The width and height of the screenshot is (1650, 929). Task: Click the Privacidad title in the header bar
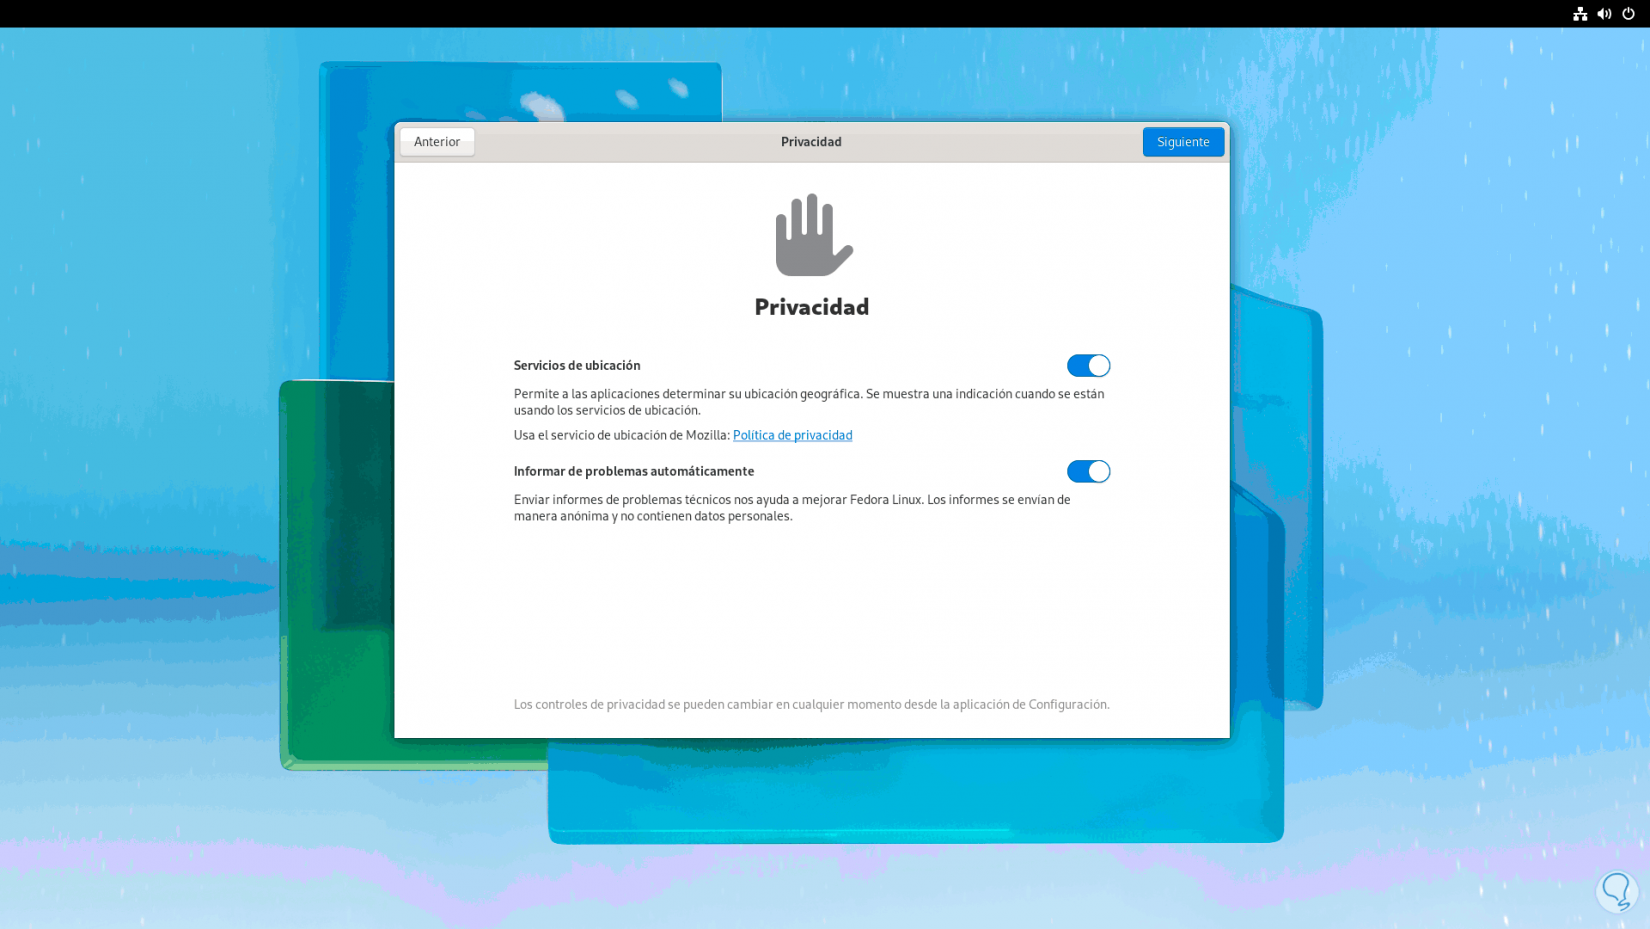click(x=811, y=141)
